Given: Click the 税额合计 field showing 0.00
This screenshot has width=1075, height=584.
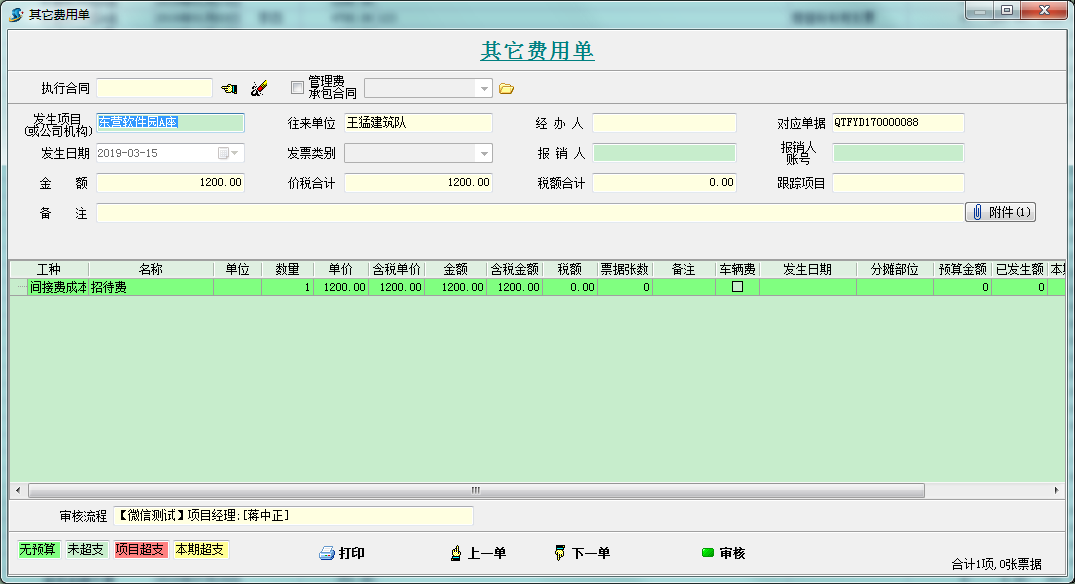Looking at the screenshot, I should (664, 183).
